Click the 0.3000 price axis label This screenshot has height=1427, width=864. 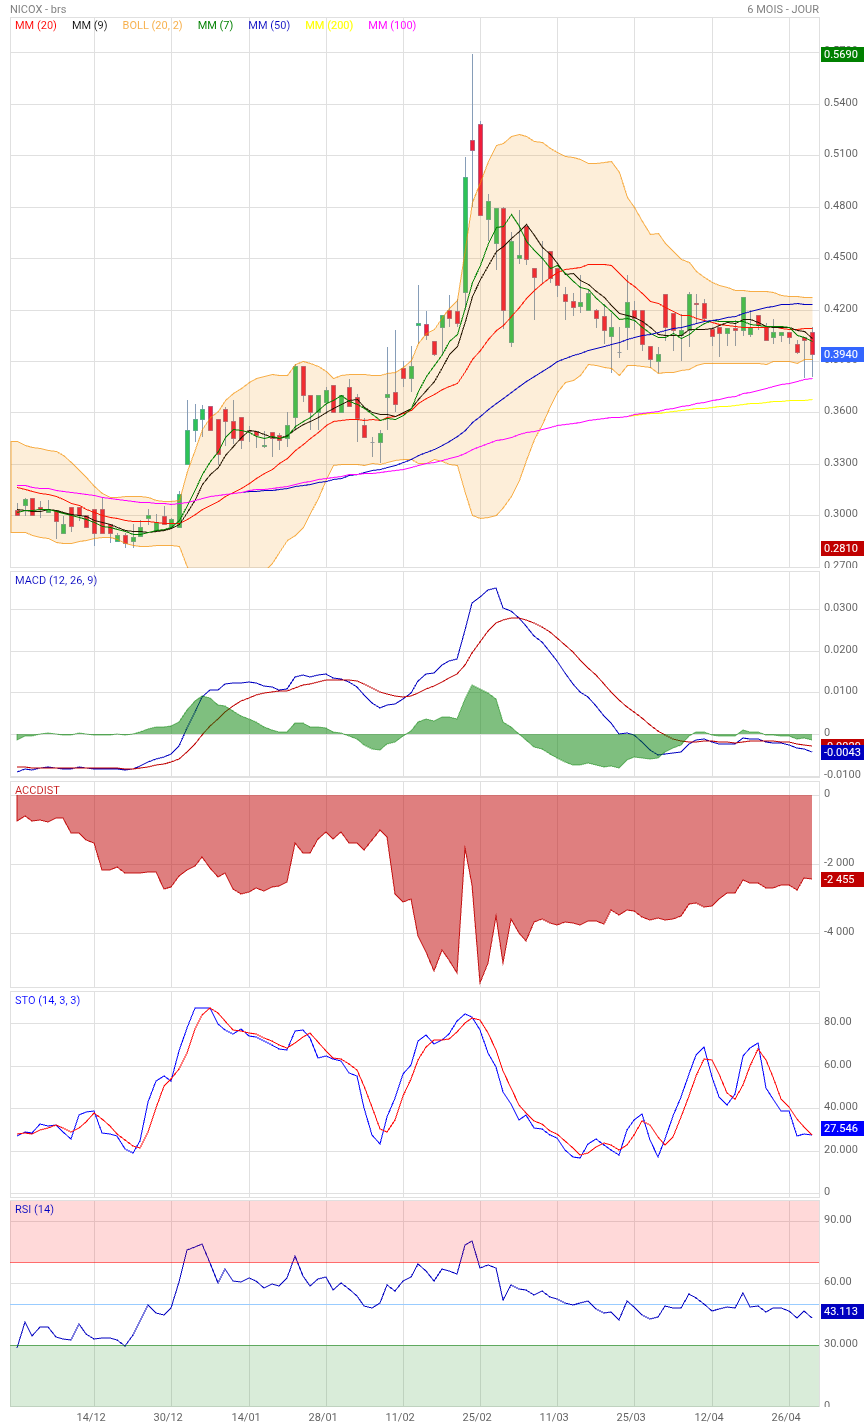(840, 514)
